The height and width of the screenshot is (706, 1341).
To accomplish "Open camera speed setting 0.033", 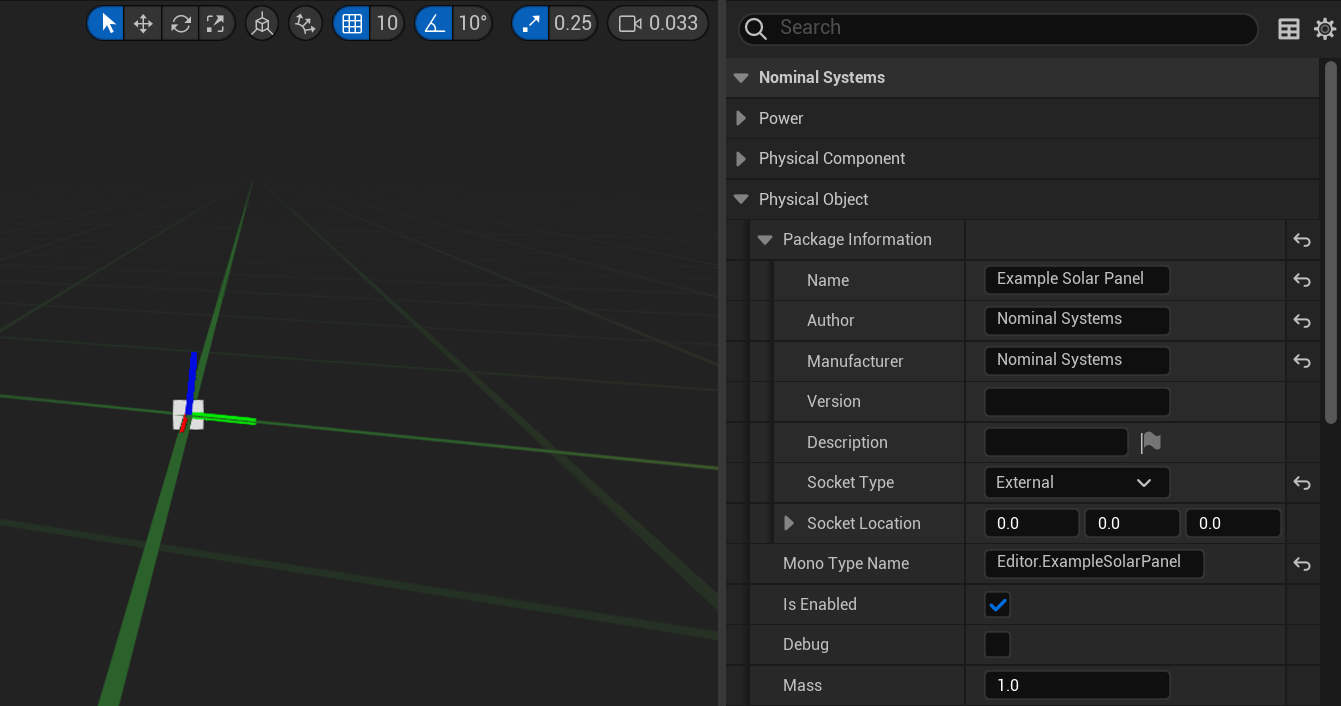I will [658, 23].
